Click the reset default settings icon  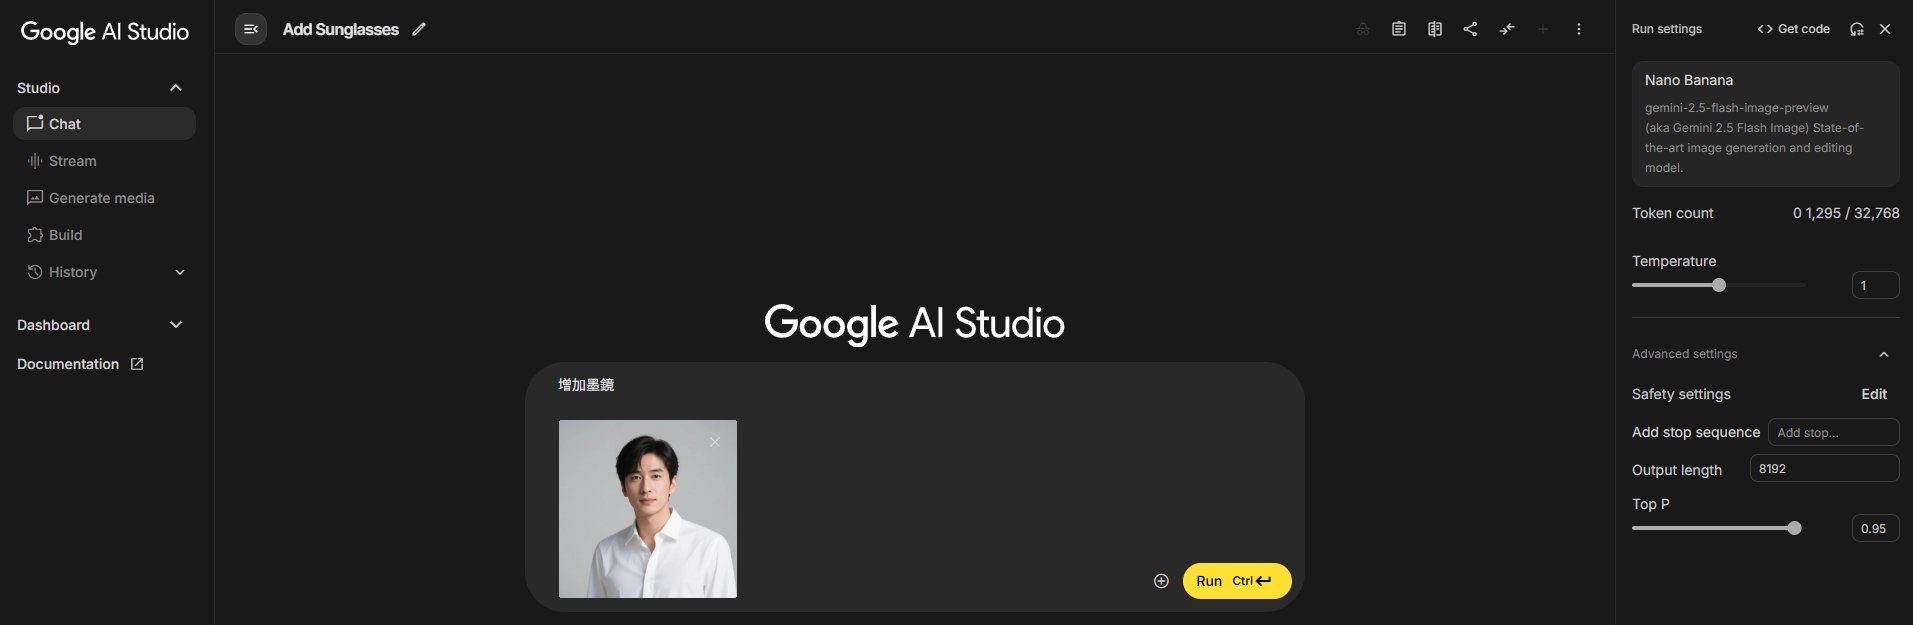pyautogui.click(x=1856, y=29)
